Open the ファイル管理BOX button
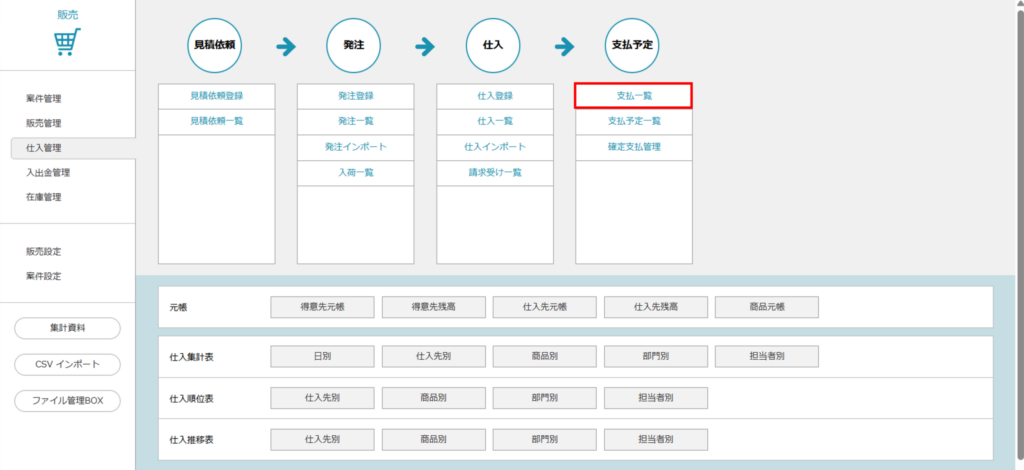The image size is (1024, 470). [67, 401]
